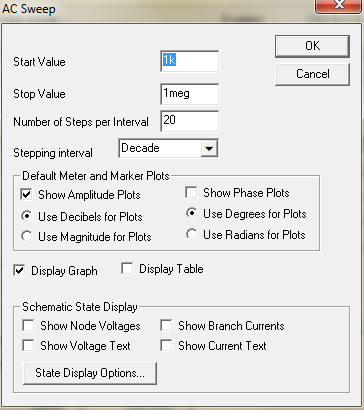Check Show Node Voltages
This screenshot has width=364, height=410.
[28, 325]
